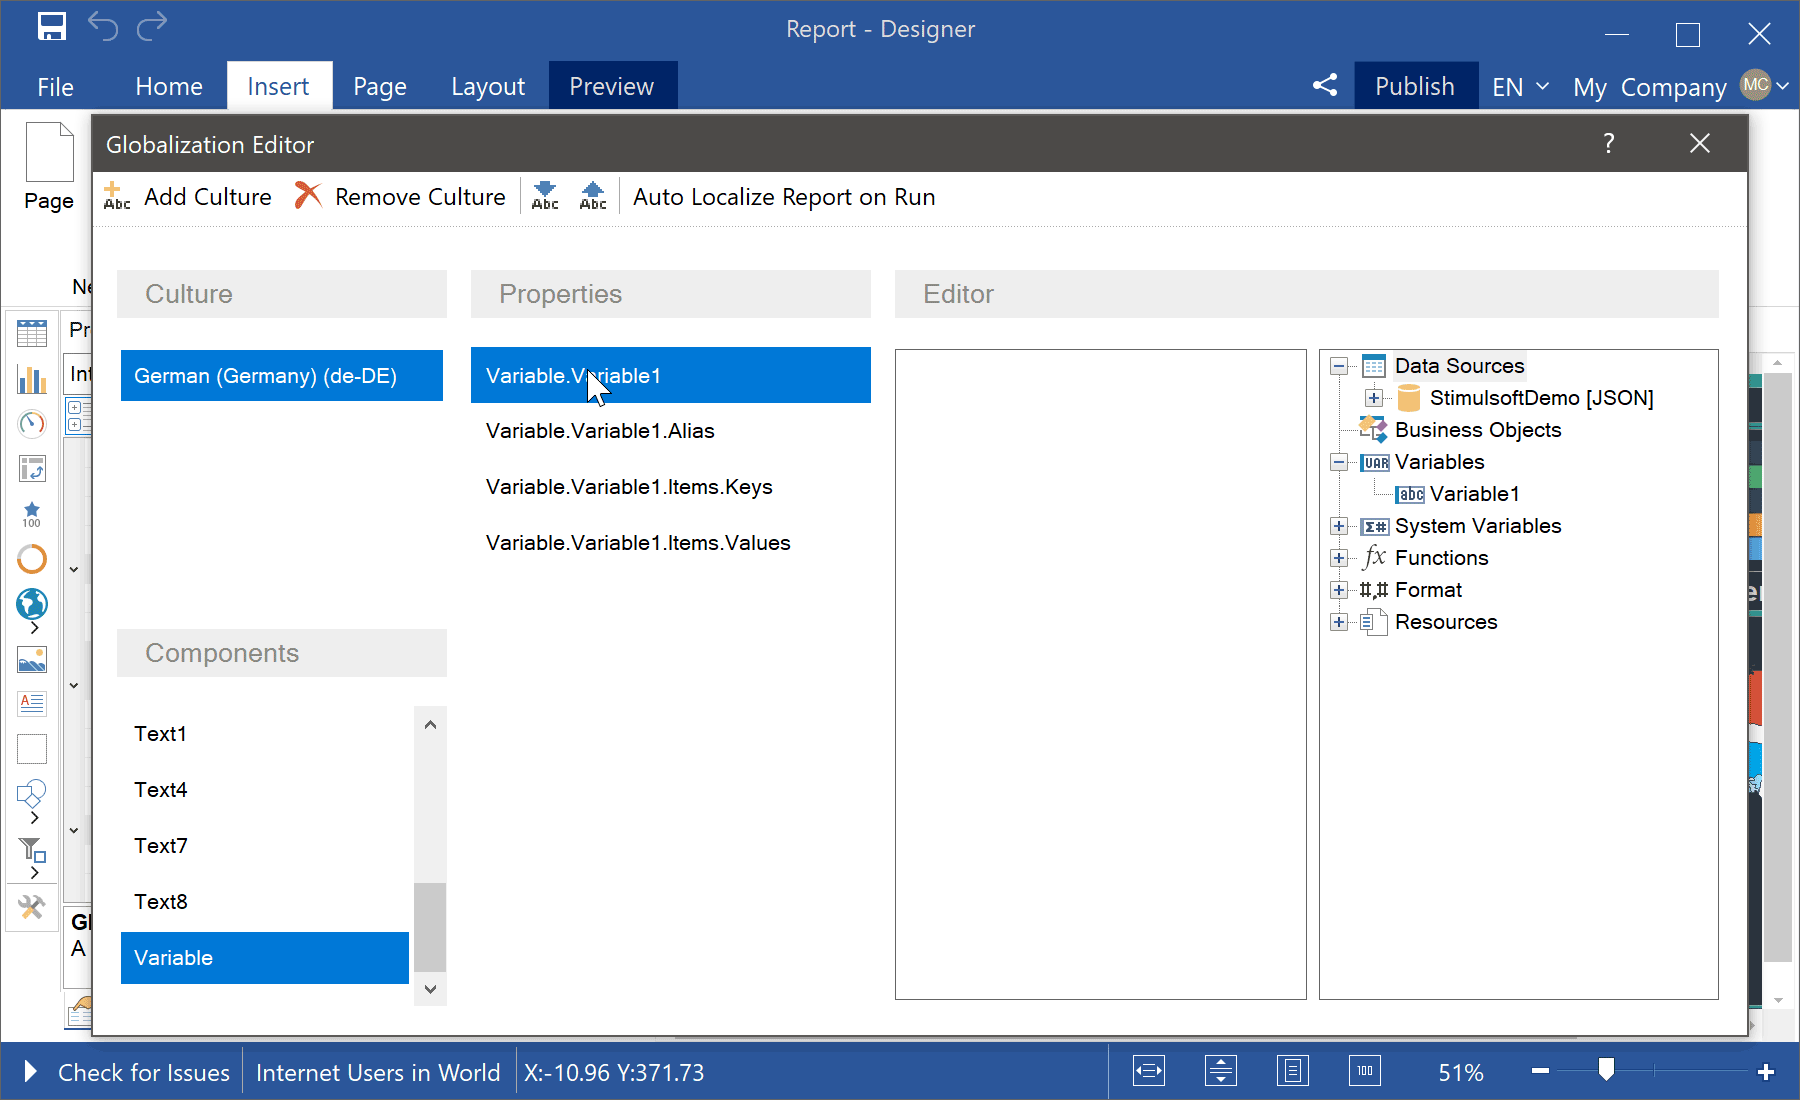
Task: Expand the Functions tree node
Action: 1339,558
